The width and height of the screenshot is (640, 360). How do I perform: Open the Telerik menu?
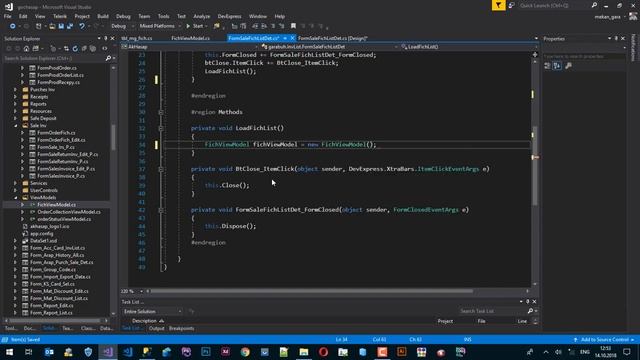tap(60, 16)
